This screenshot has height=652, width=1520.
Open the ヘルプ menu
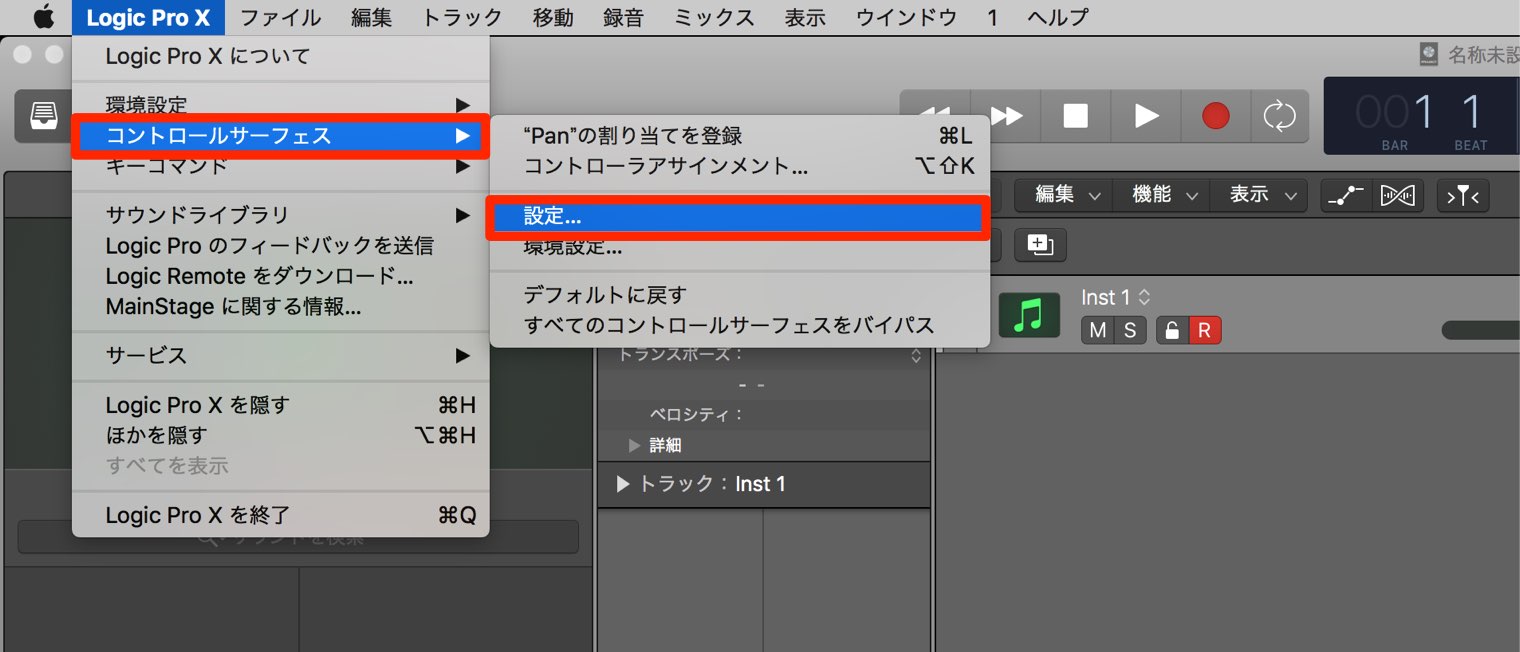[1057, 17]
